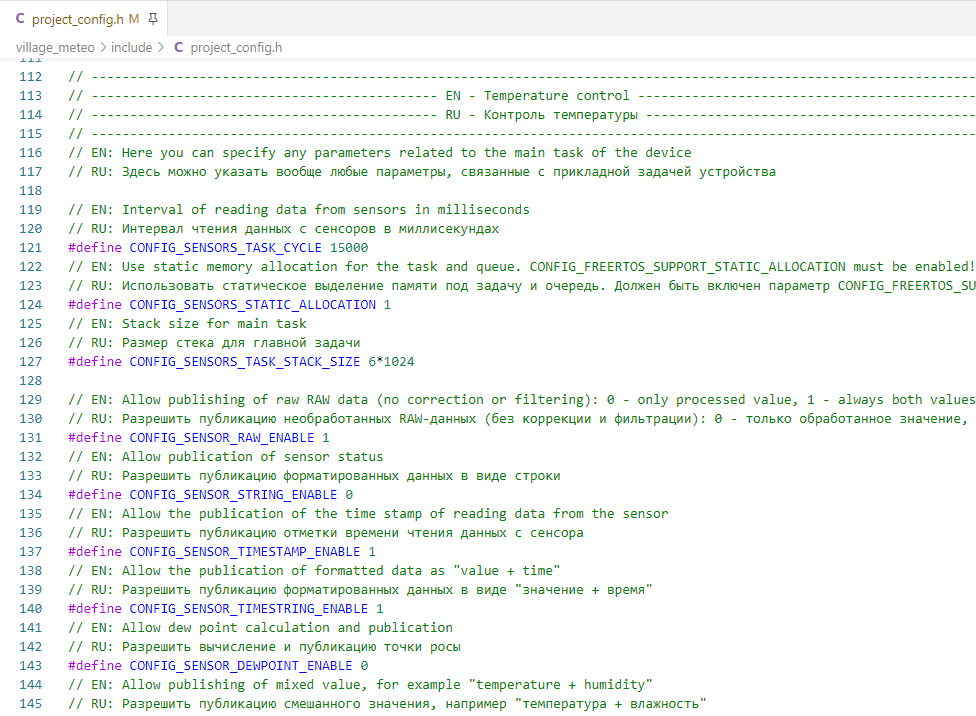The image size is (976, 716).
Task: Click the pin icon on project_config.h tab
Action: click(153, 19)
